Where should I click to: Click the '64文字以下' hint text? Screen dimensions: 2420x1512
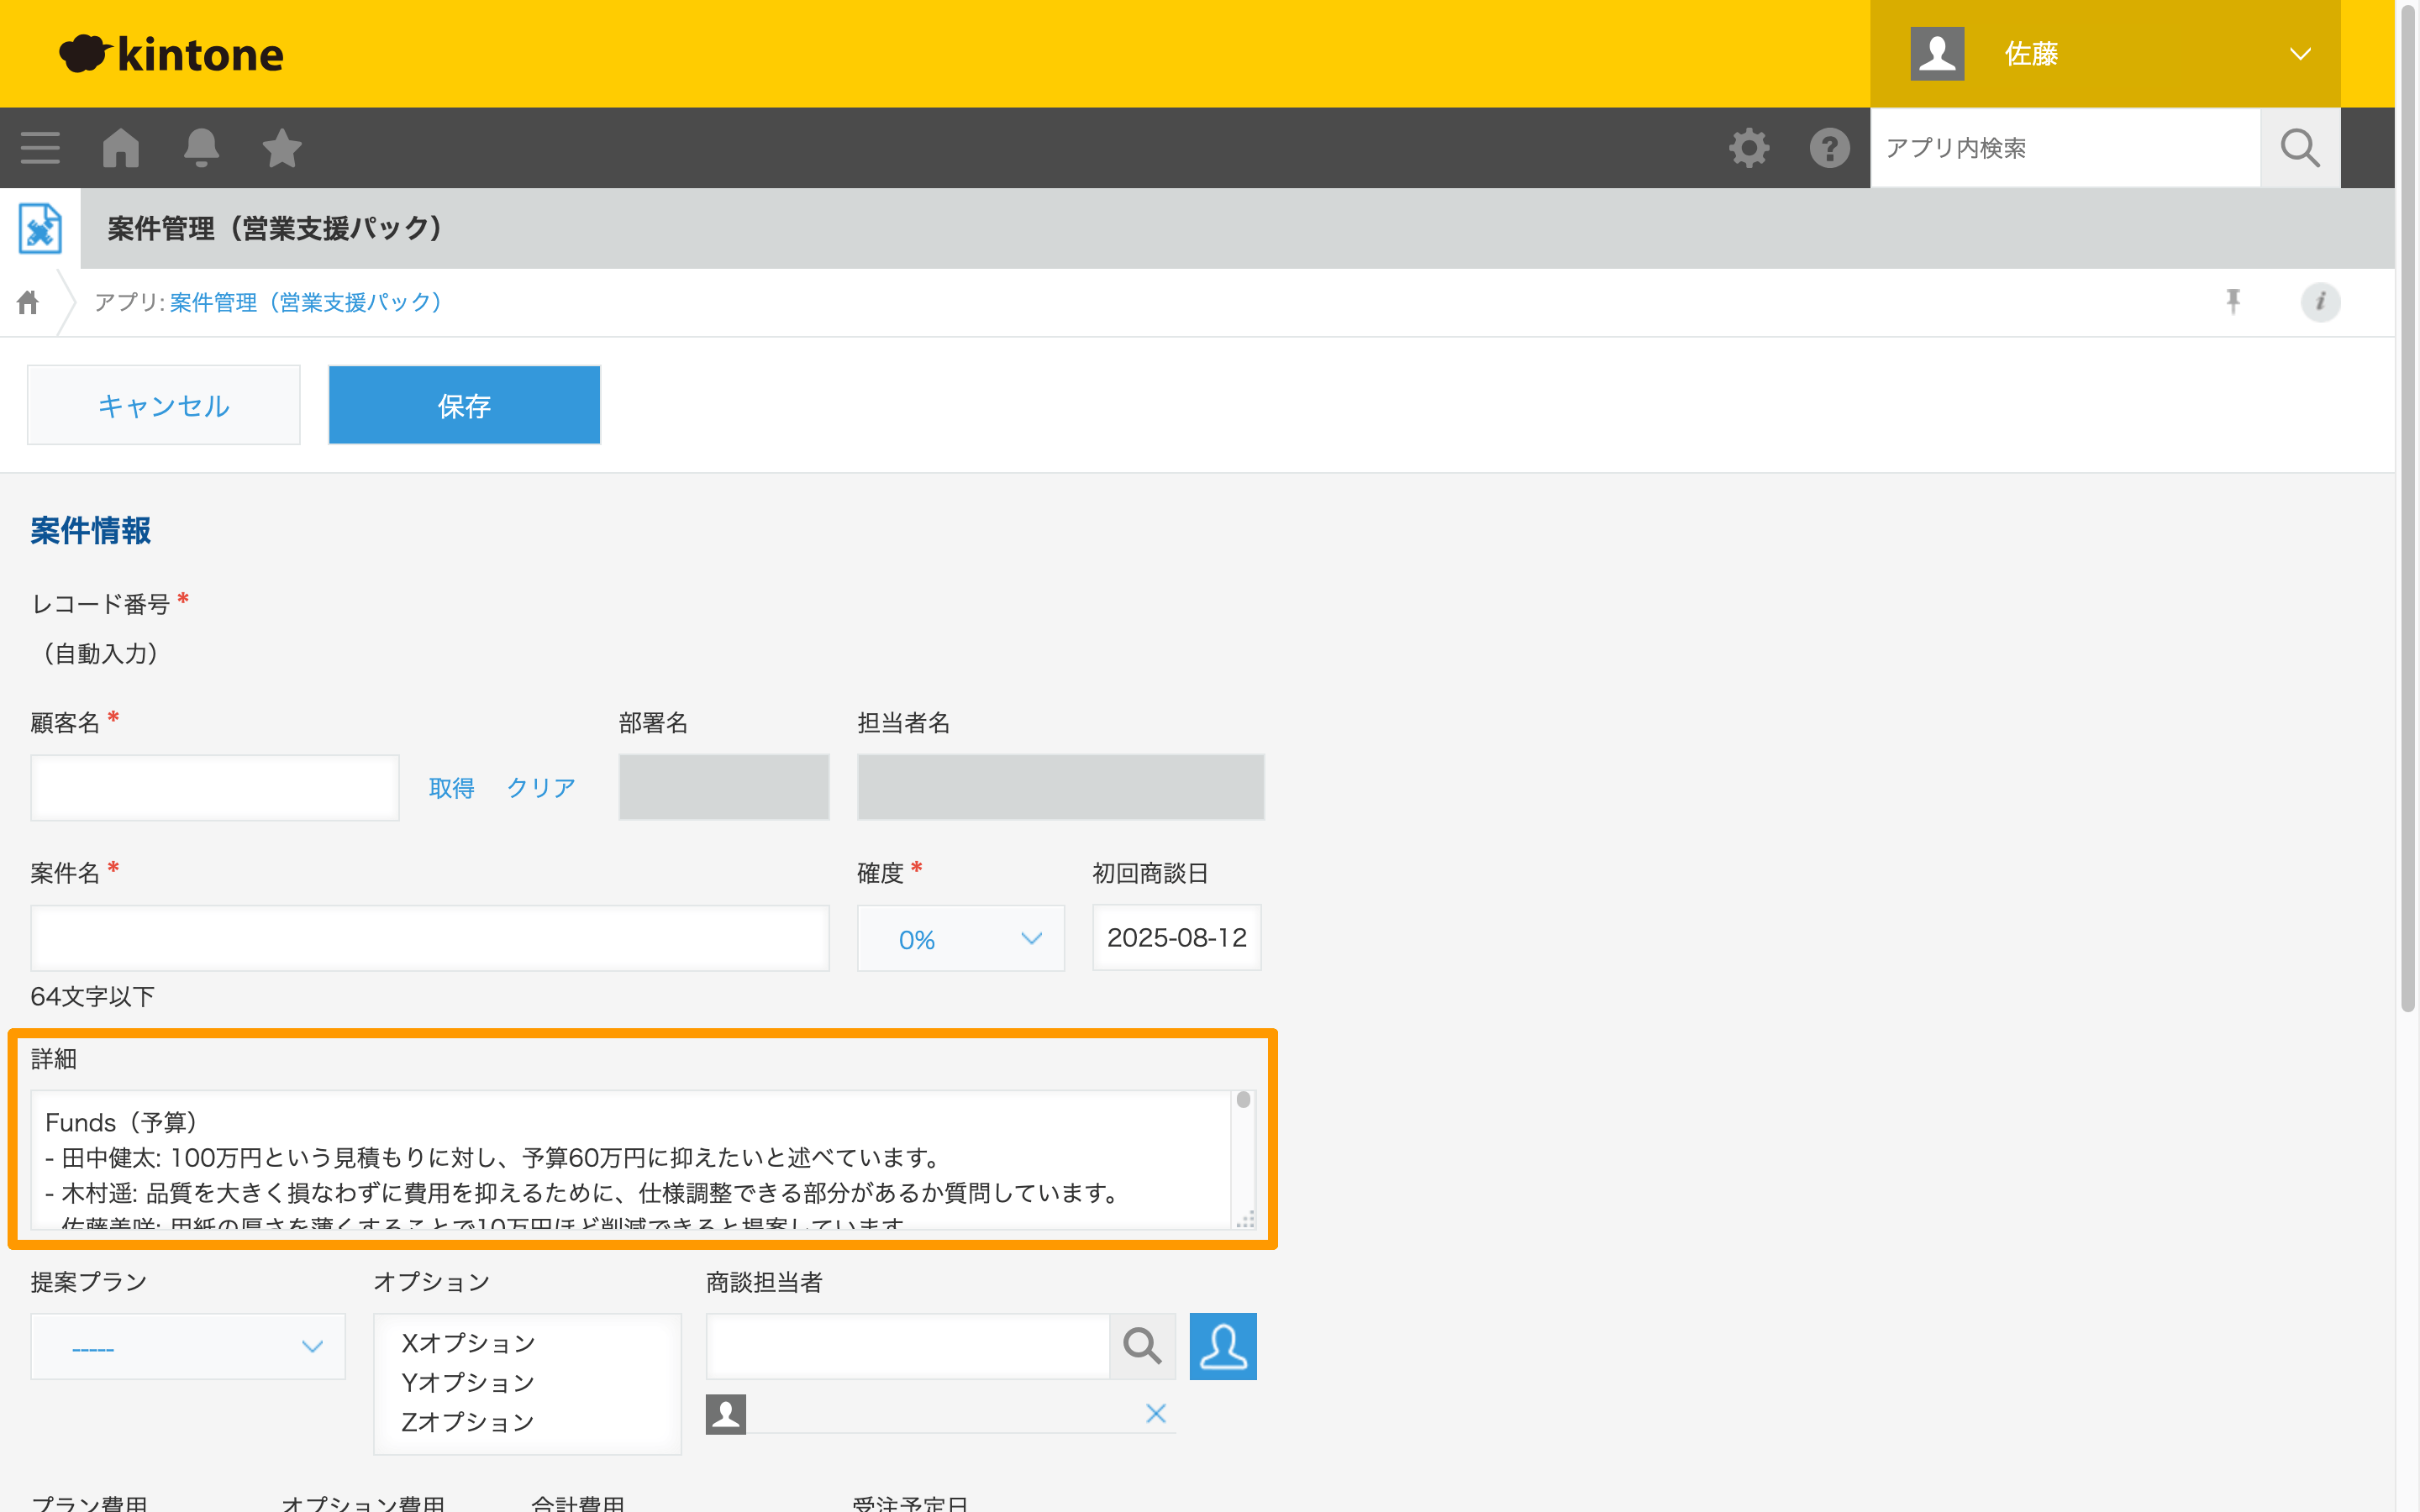[93, 997]
